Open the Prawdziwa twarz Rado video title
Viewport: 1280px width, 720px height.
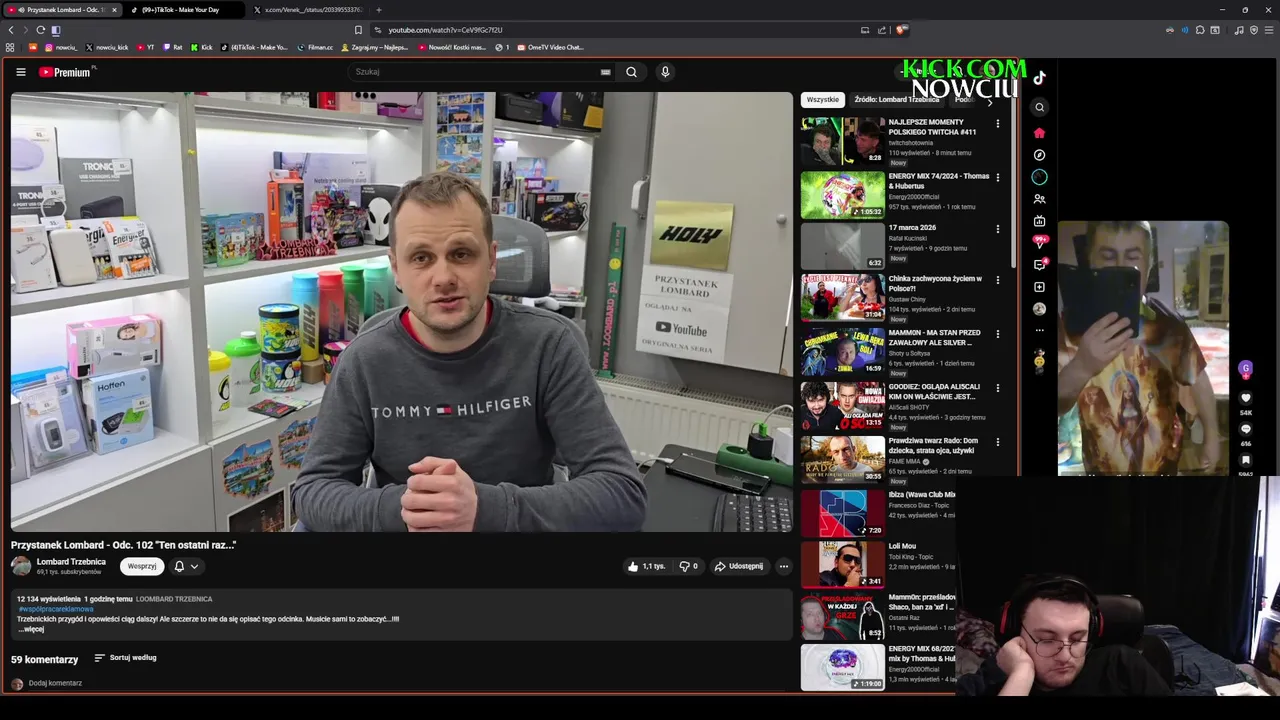click(933, 446)
